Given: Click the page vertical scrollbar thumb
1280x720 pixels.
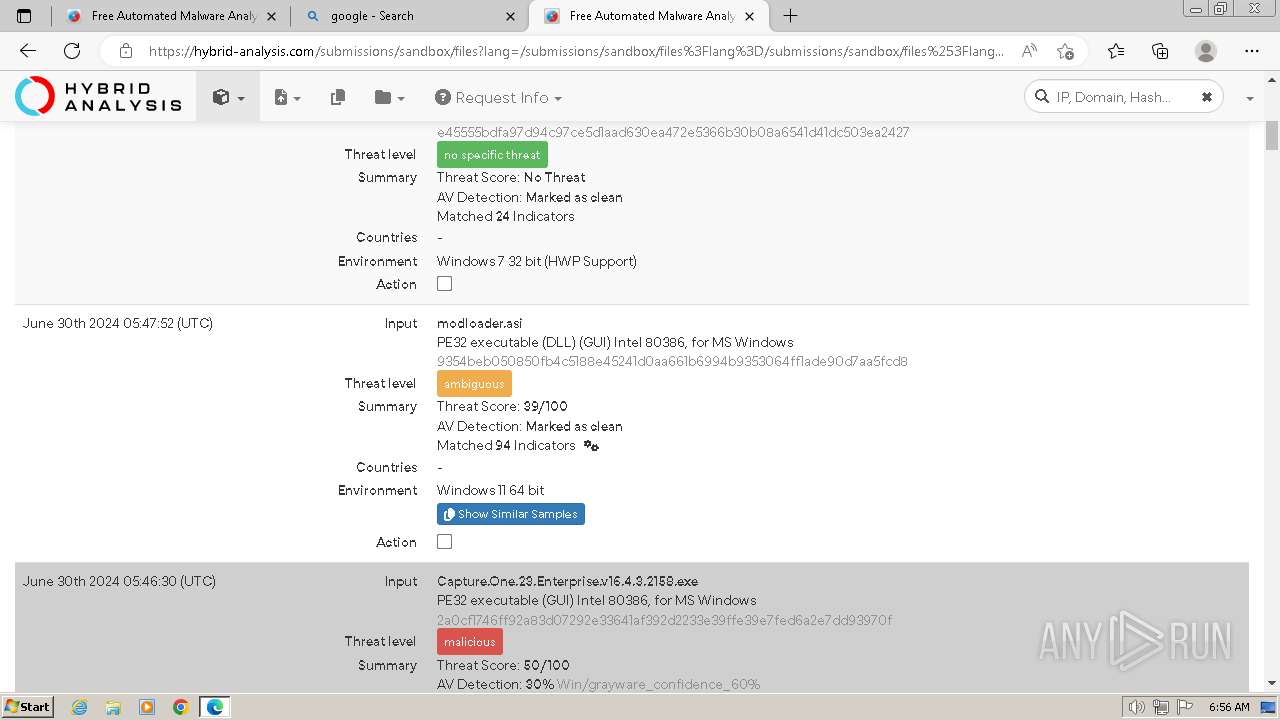Looking at the screenshot, I should [1272, 135].
